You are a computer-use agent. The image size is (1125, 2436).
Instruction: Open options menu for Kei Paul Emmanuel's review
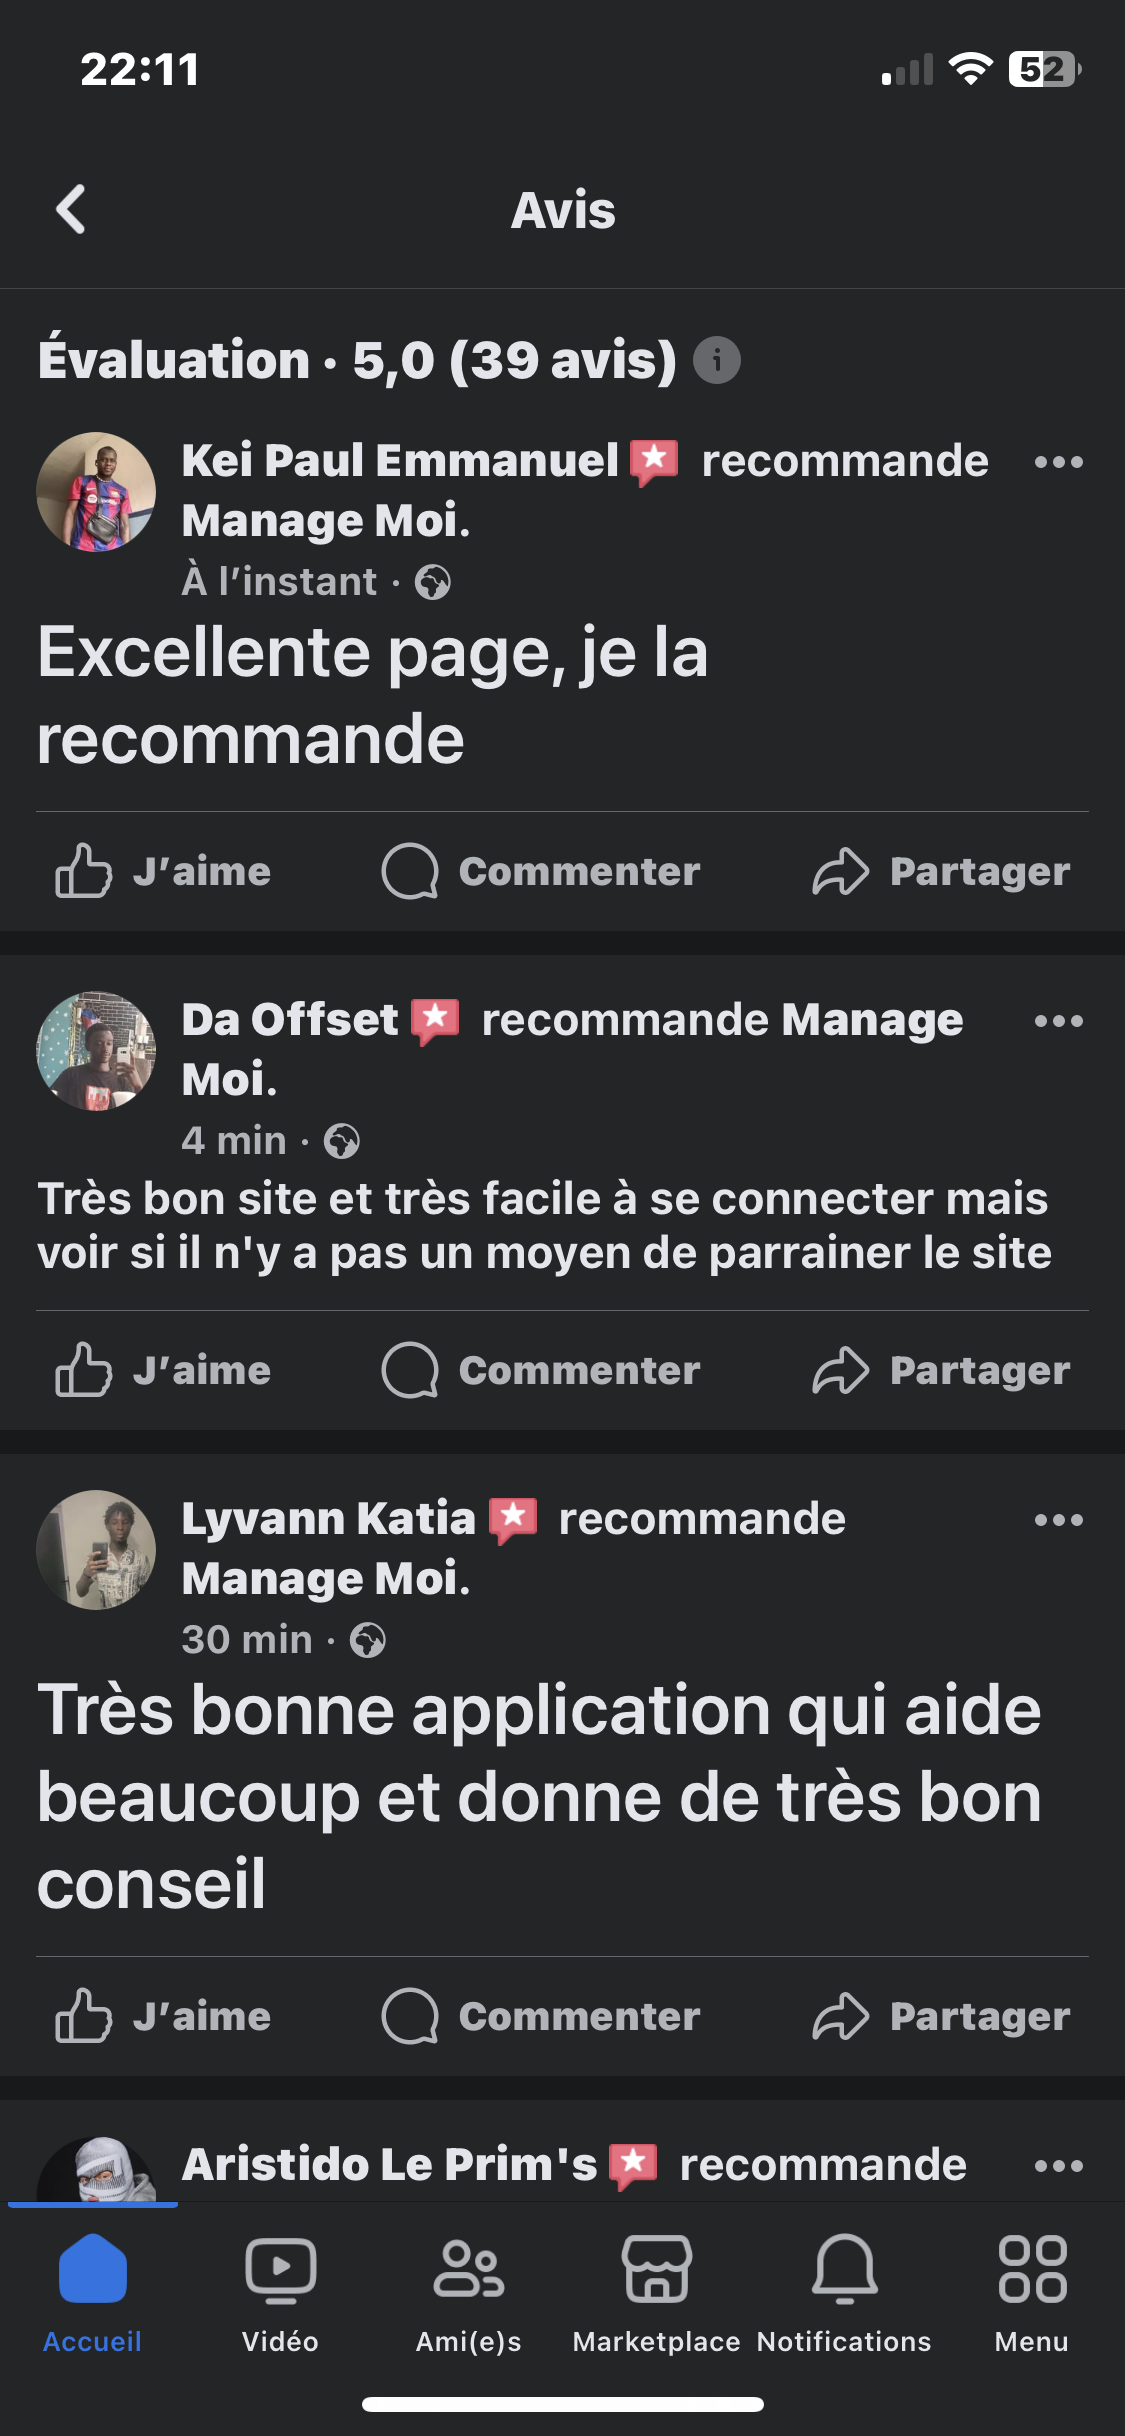click(x=1058, y=462)
